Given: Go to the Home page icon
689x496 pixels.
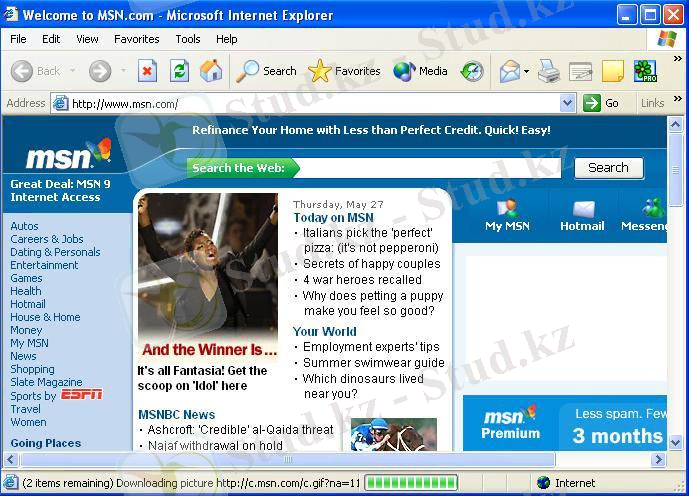Looking at the screenshot, I should pyautogui.click(x=211, y=71).
